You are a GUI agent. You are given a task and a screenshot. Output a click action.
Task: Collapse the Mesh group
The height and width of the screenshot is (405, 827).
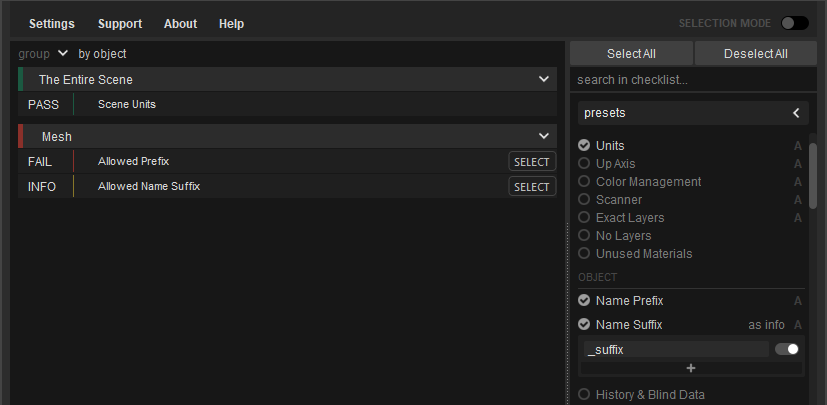point(544,136)
